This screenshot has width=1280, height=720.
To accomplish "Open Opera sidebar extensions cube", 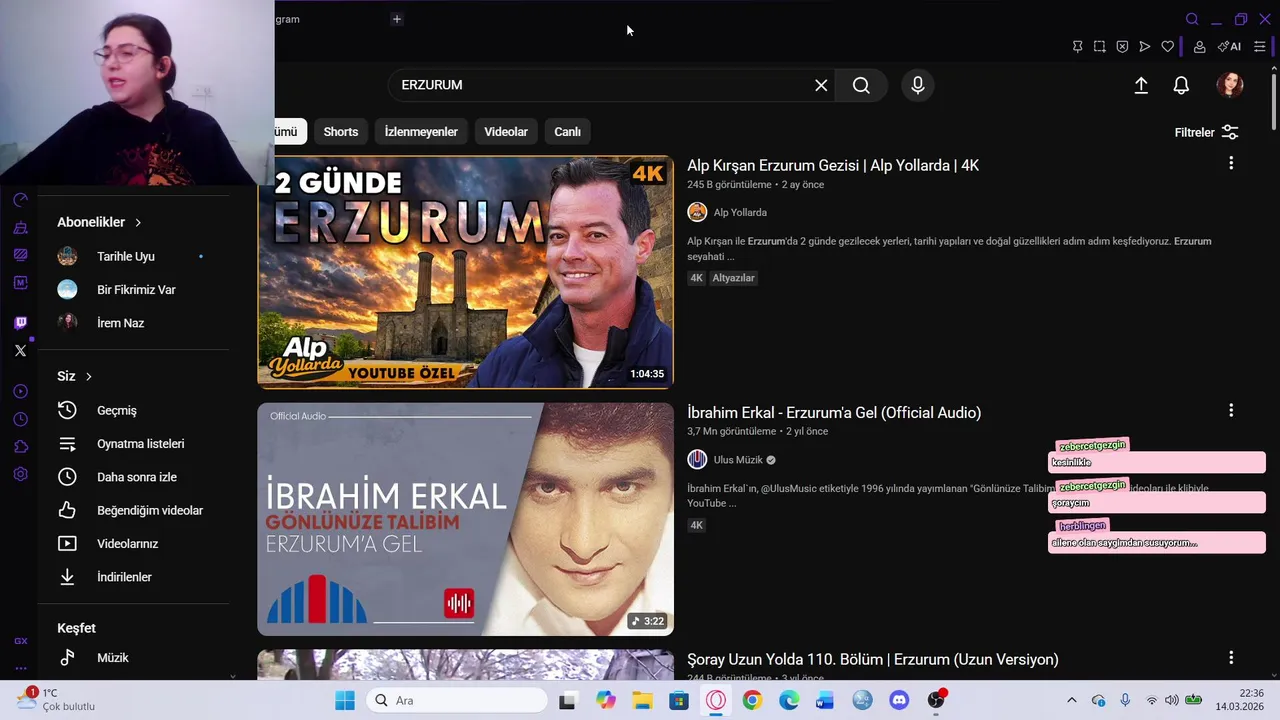I will pyautogui.click(x=20, y=446).
